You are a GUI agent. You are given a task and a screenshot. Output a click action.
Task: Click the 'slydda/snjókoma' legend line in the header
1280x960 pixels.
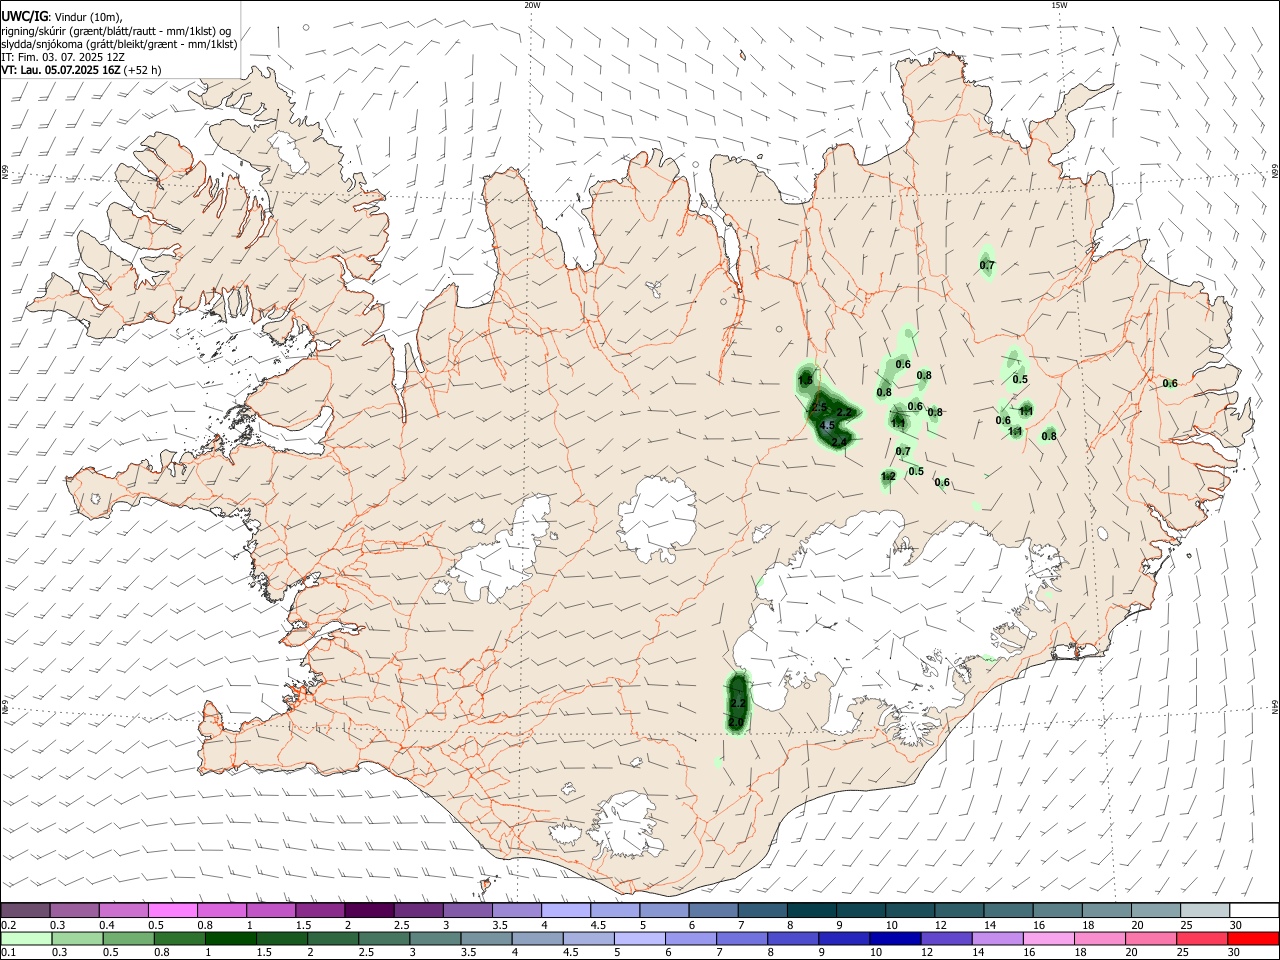[x=119, y=44]
